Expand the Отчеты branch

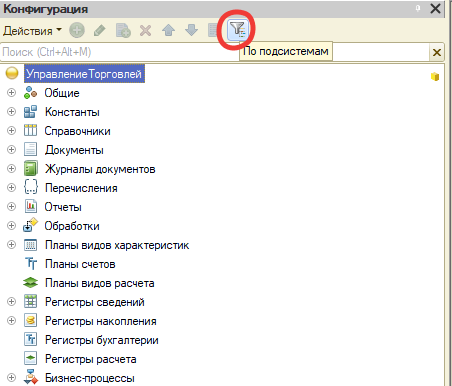11,206
